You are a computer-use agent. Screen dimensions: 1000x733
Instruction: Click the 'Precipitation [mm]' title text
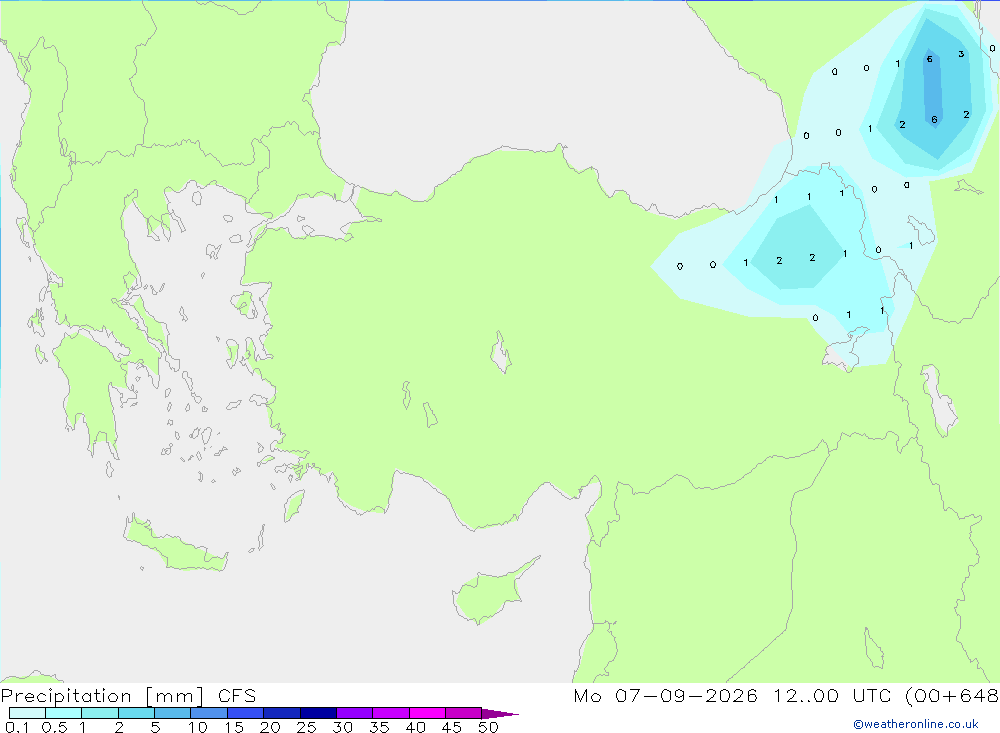tap(103, 696)
